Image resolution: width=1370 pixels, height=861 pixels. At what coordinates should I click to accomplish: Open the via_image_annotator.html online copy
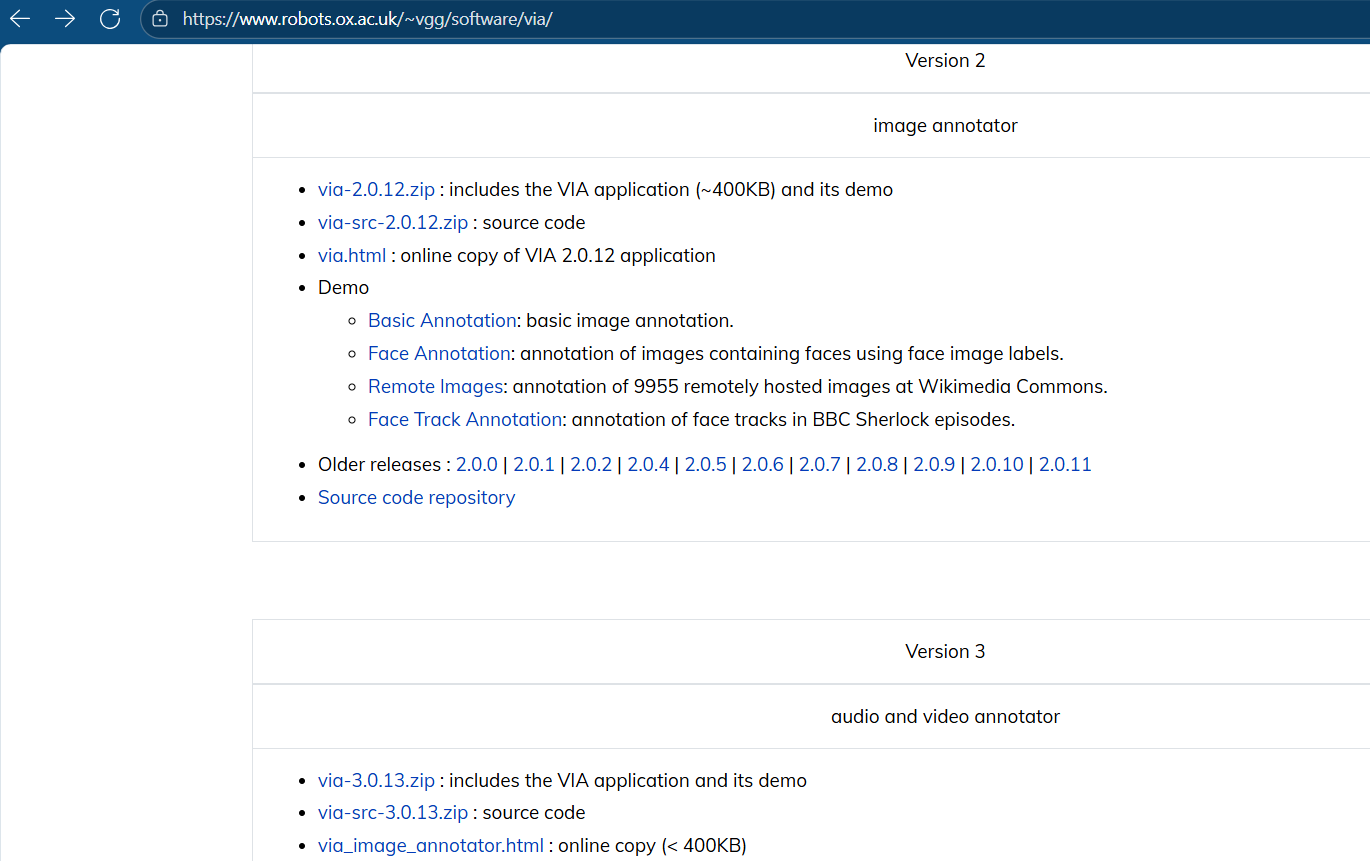point(431,845)
